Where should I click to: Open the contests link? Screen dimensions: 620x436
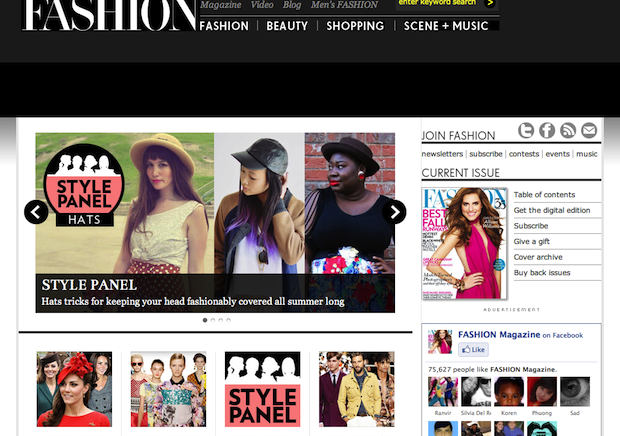tap(524, 154)
